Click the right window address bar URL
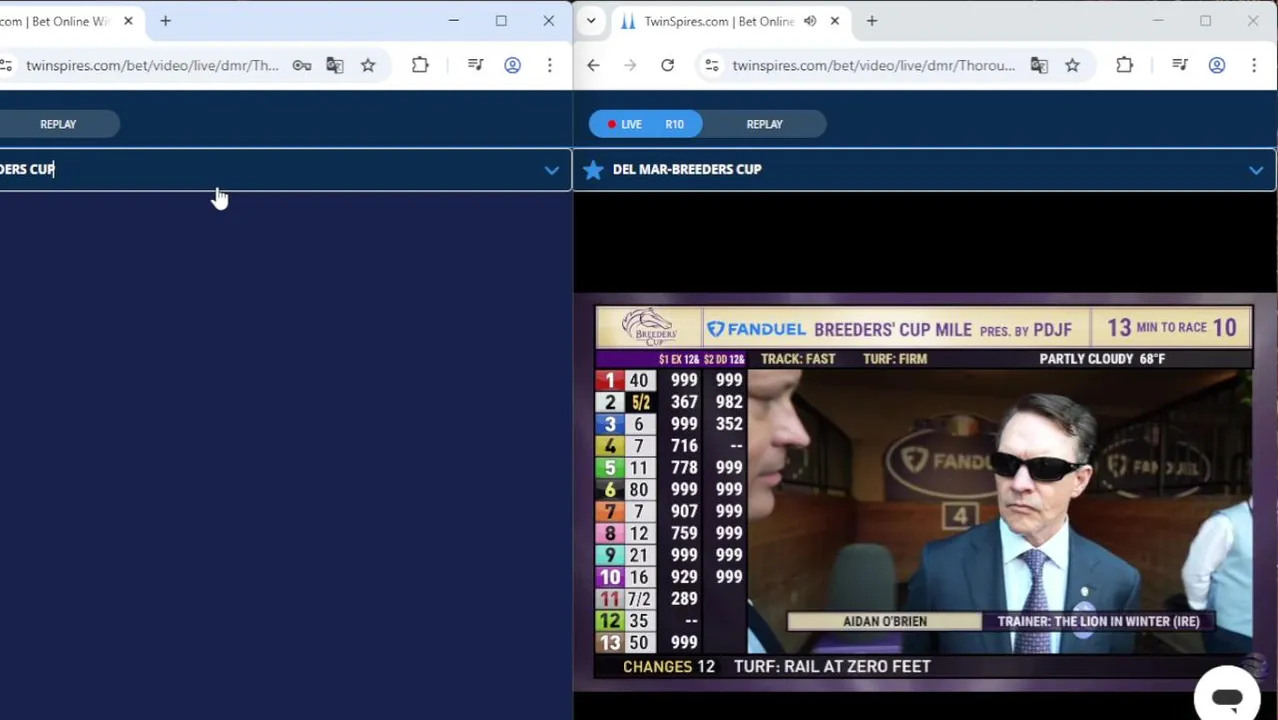 pos(873,66)
